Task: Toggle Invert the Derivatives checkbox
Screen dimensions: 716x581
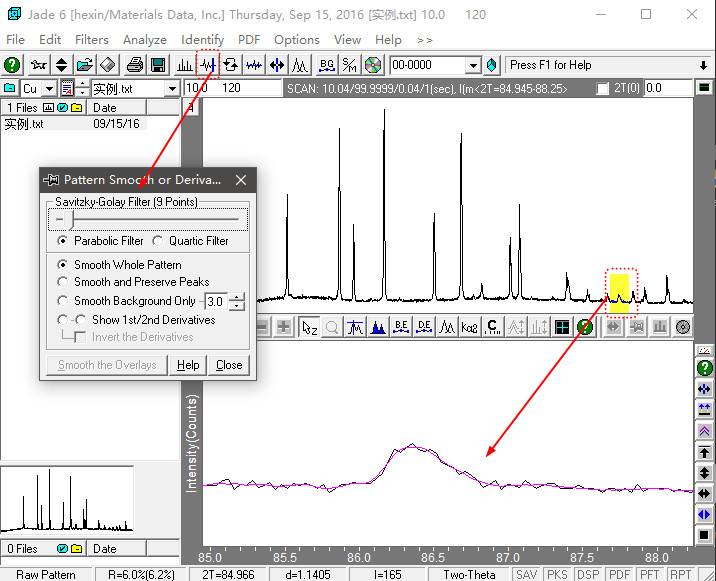Action: (79, 337)
